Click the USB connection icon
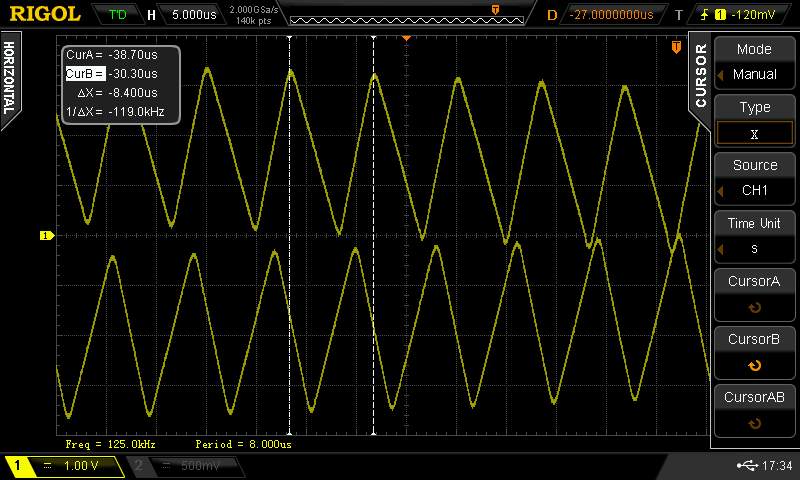 tap(747, 466)
